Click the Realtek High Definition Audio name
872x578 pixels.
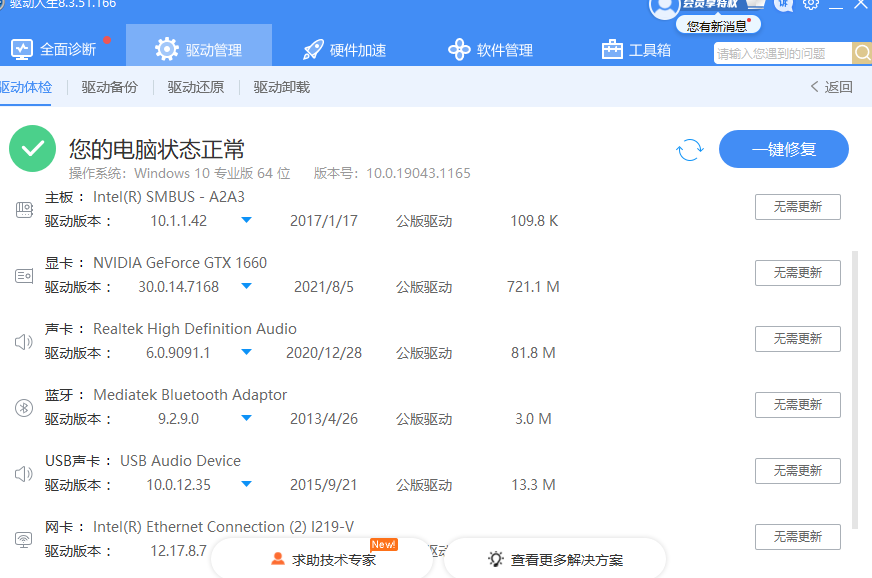click(x=195, y=329)
